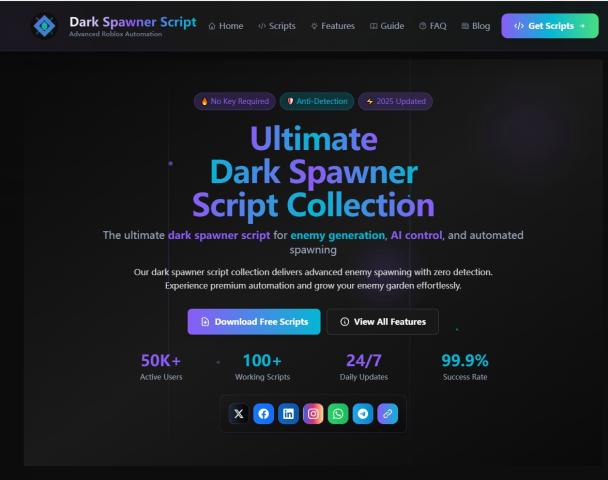608x480 pixels.
Task: Click the Get Scripts button
Action: (550, 26)
